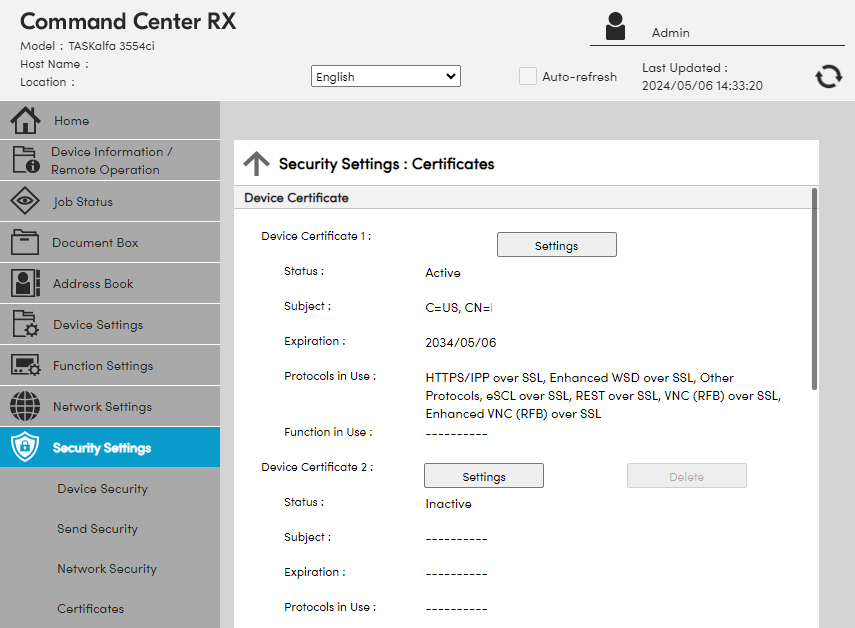Click the refresh arrows icon
This screenshot has height=628, width=855.
pos(829,76)
